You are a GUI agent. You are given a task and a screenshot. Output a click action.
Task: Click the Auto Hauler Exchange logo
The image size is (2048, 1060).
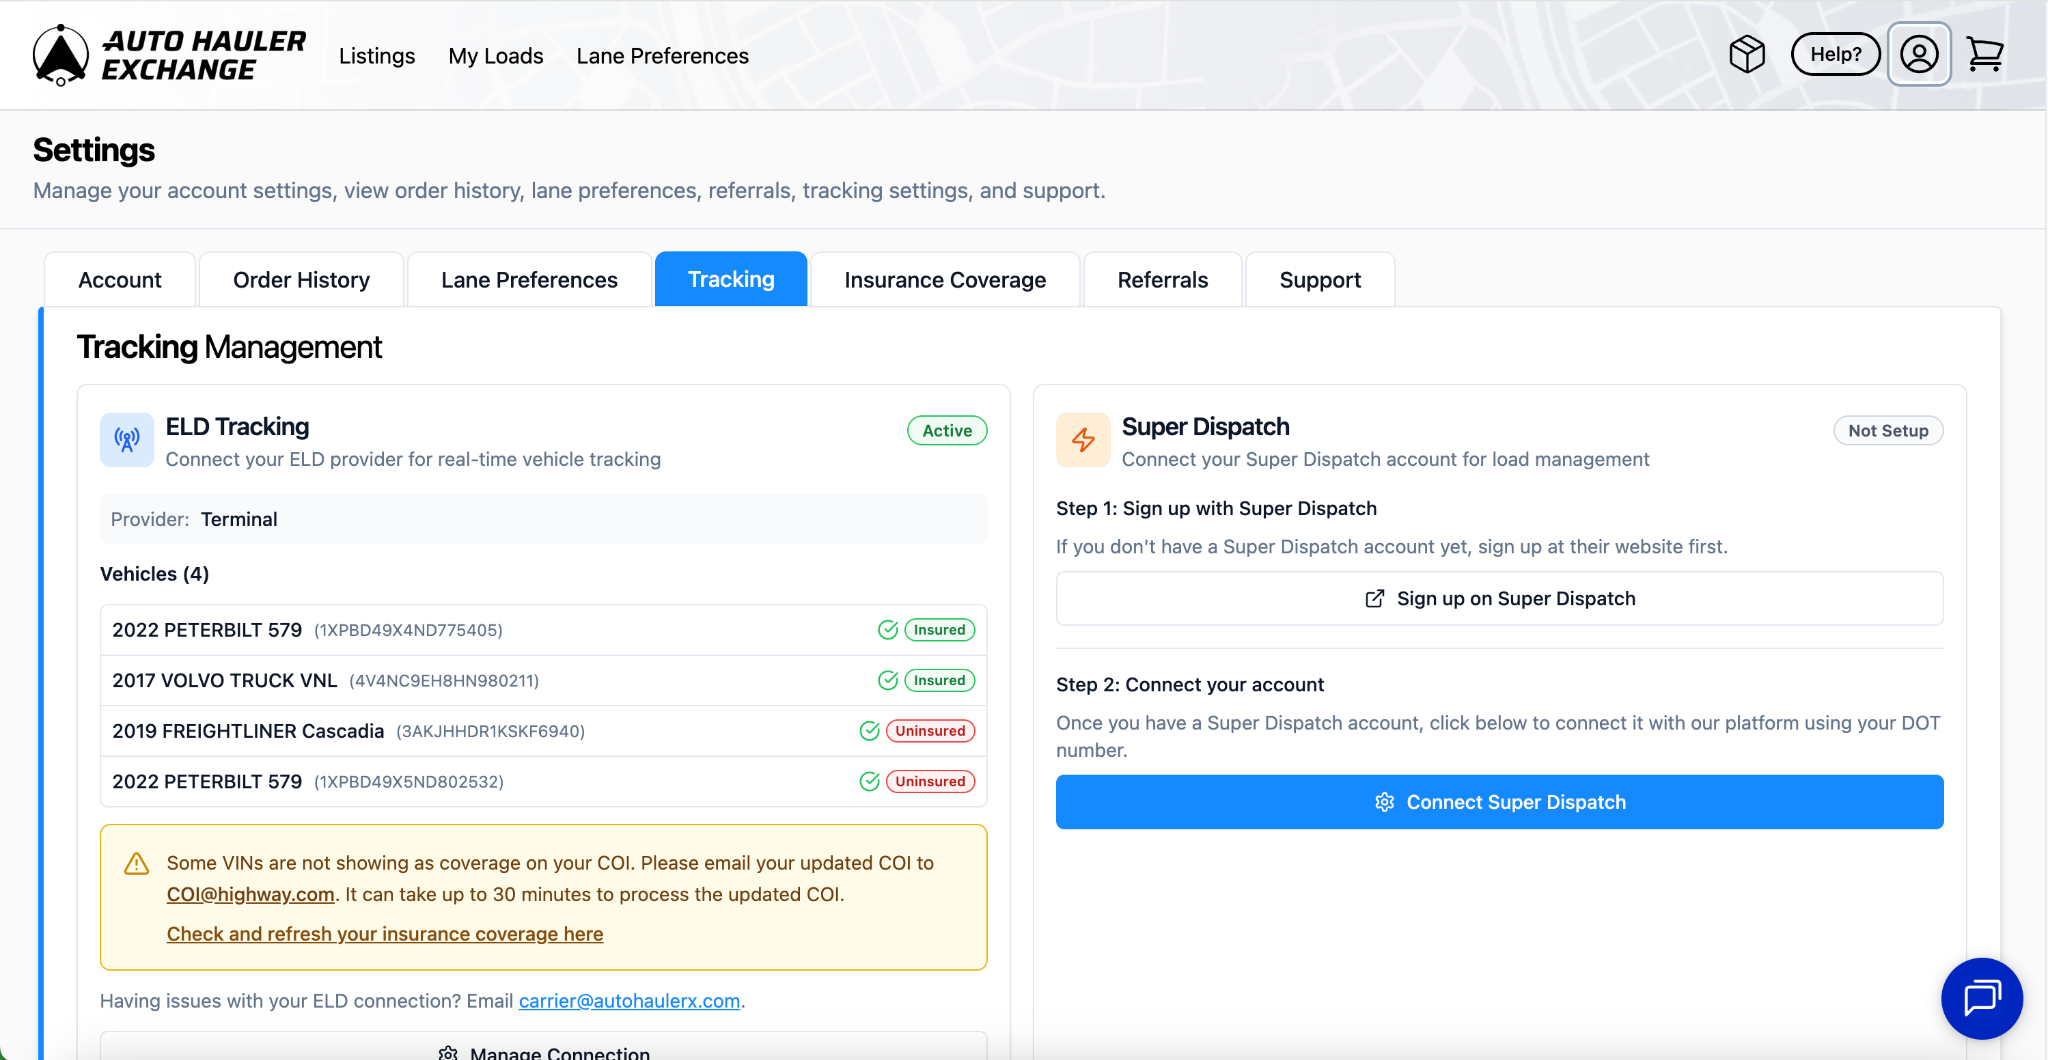pyautogui.click(x=169, y=55)
